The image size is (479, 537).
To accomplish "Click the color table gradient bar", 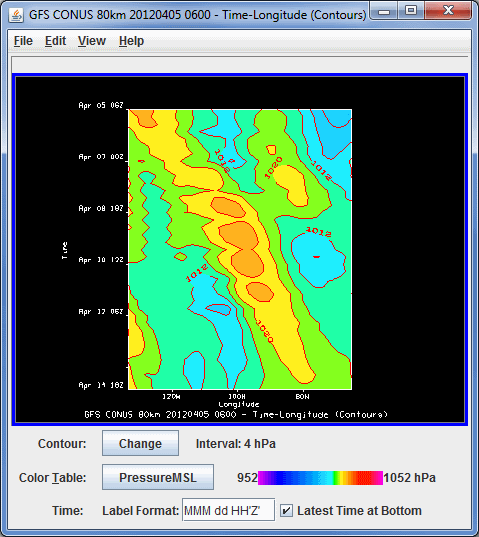I will pos(320,478).
